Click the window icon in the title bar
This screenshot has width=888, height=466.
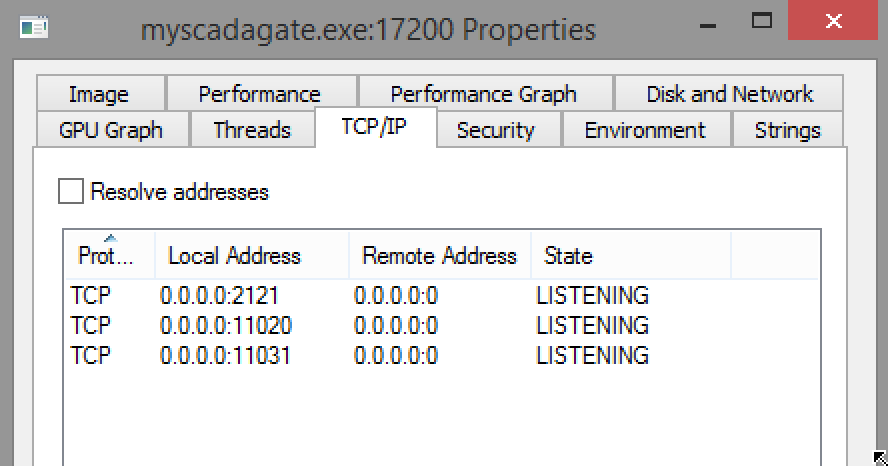[34, 27]
